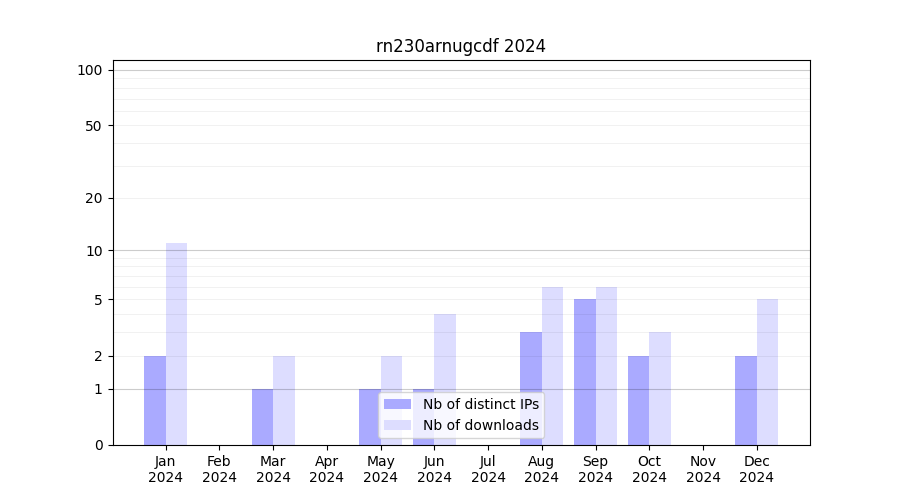The image size is (900, 500).
Task: Click the 'Feb 2024' x-axis label
Action: tap(219, 469)
